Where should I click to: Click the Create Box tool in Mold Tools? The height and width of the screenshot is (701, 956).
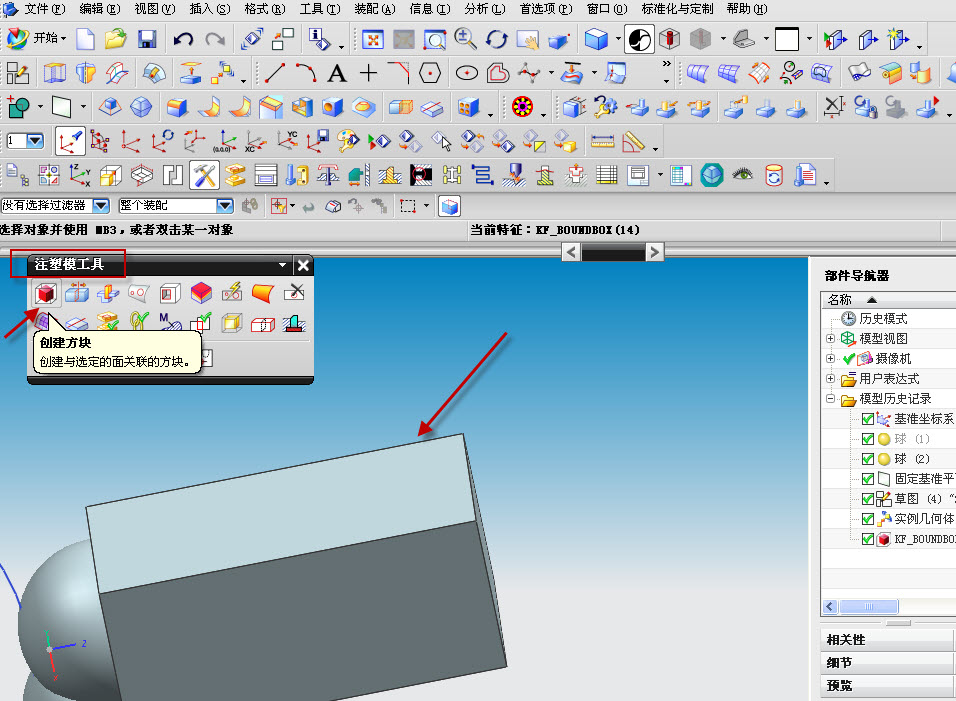click(46, 293)
